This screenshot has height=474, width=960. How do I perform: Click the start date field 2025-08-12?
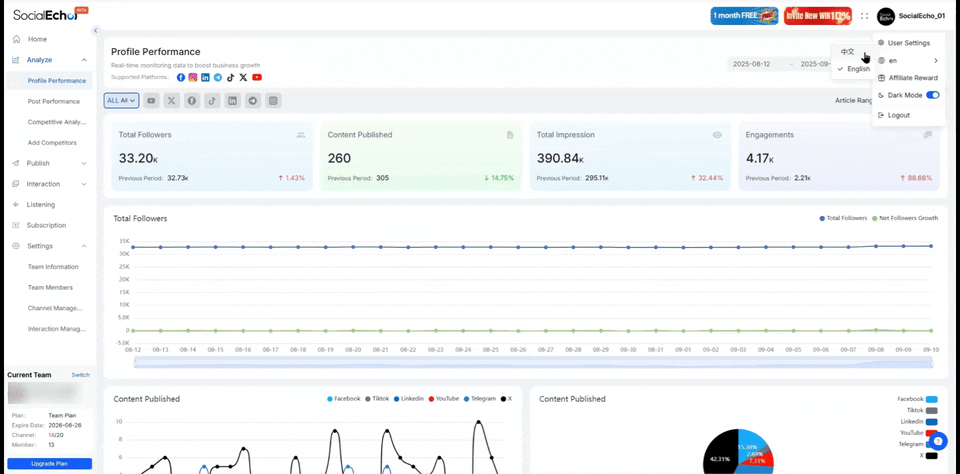[752, 64]
